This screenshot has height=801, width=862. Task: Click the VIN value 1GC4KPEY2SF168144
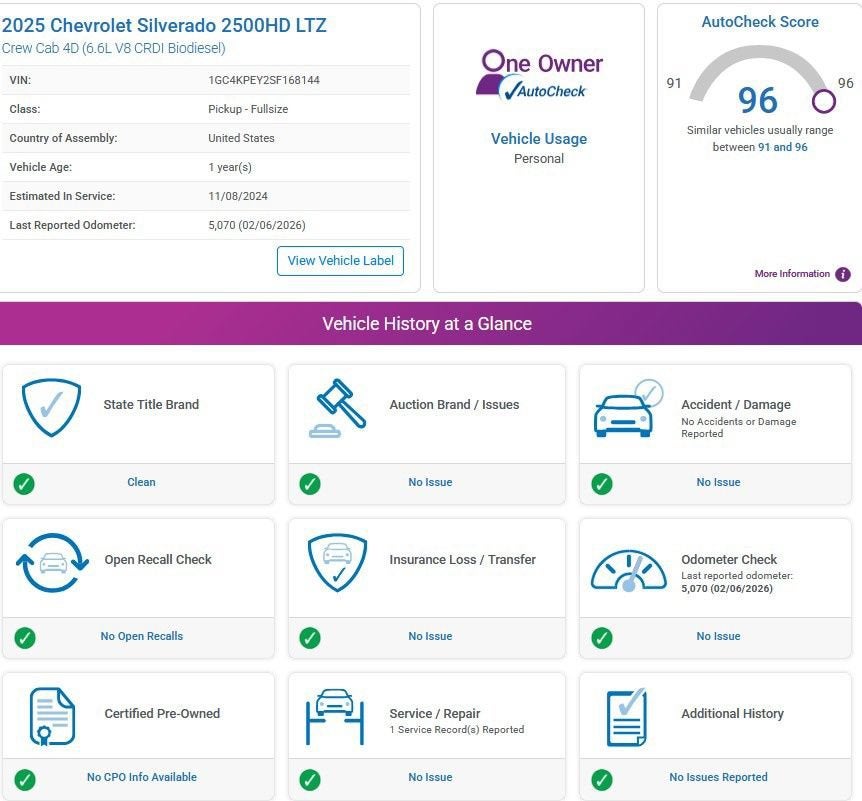[x=264, y=80]
